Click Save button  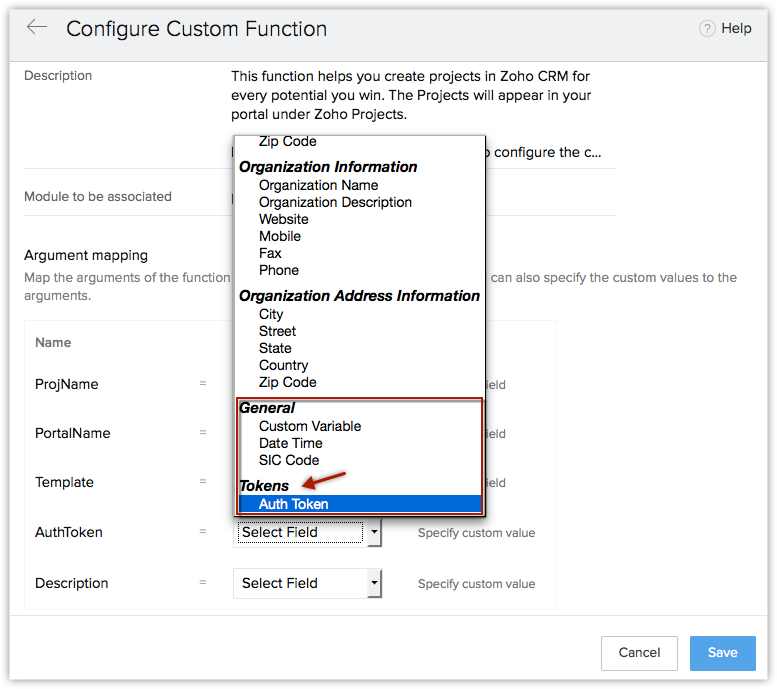[722, 653]
